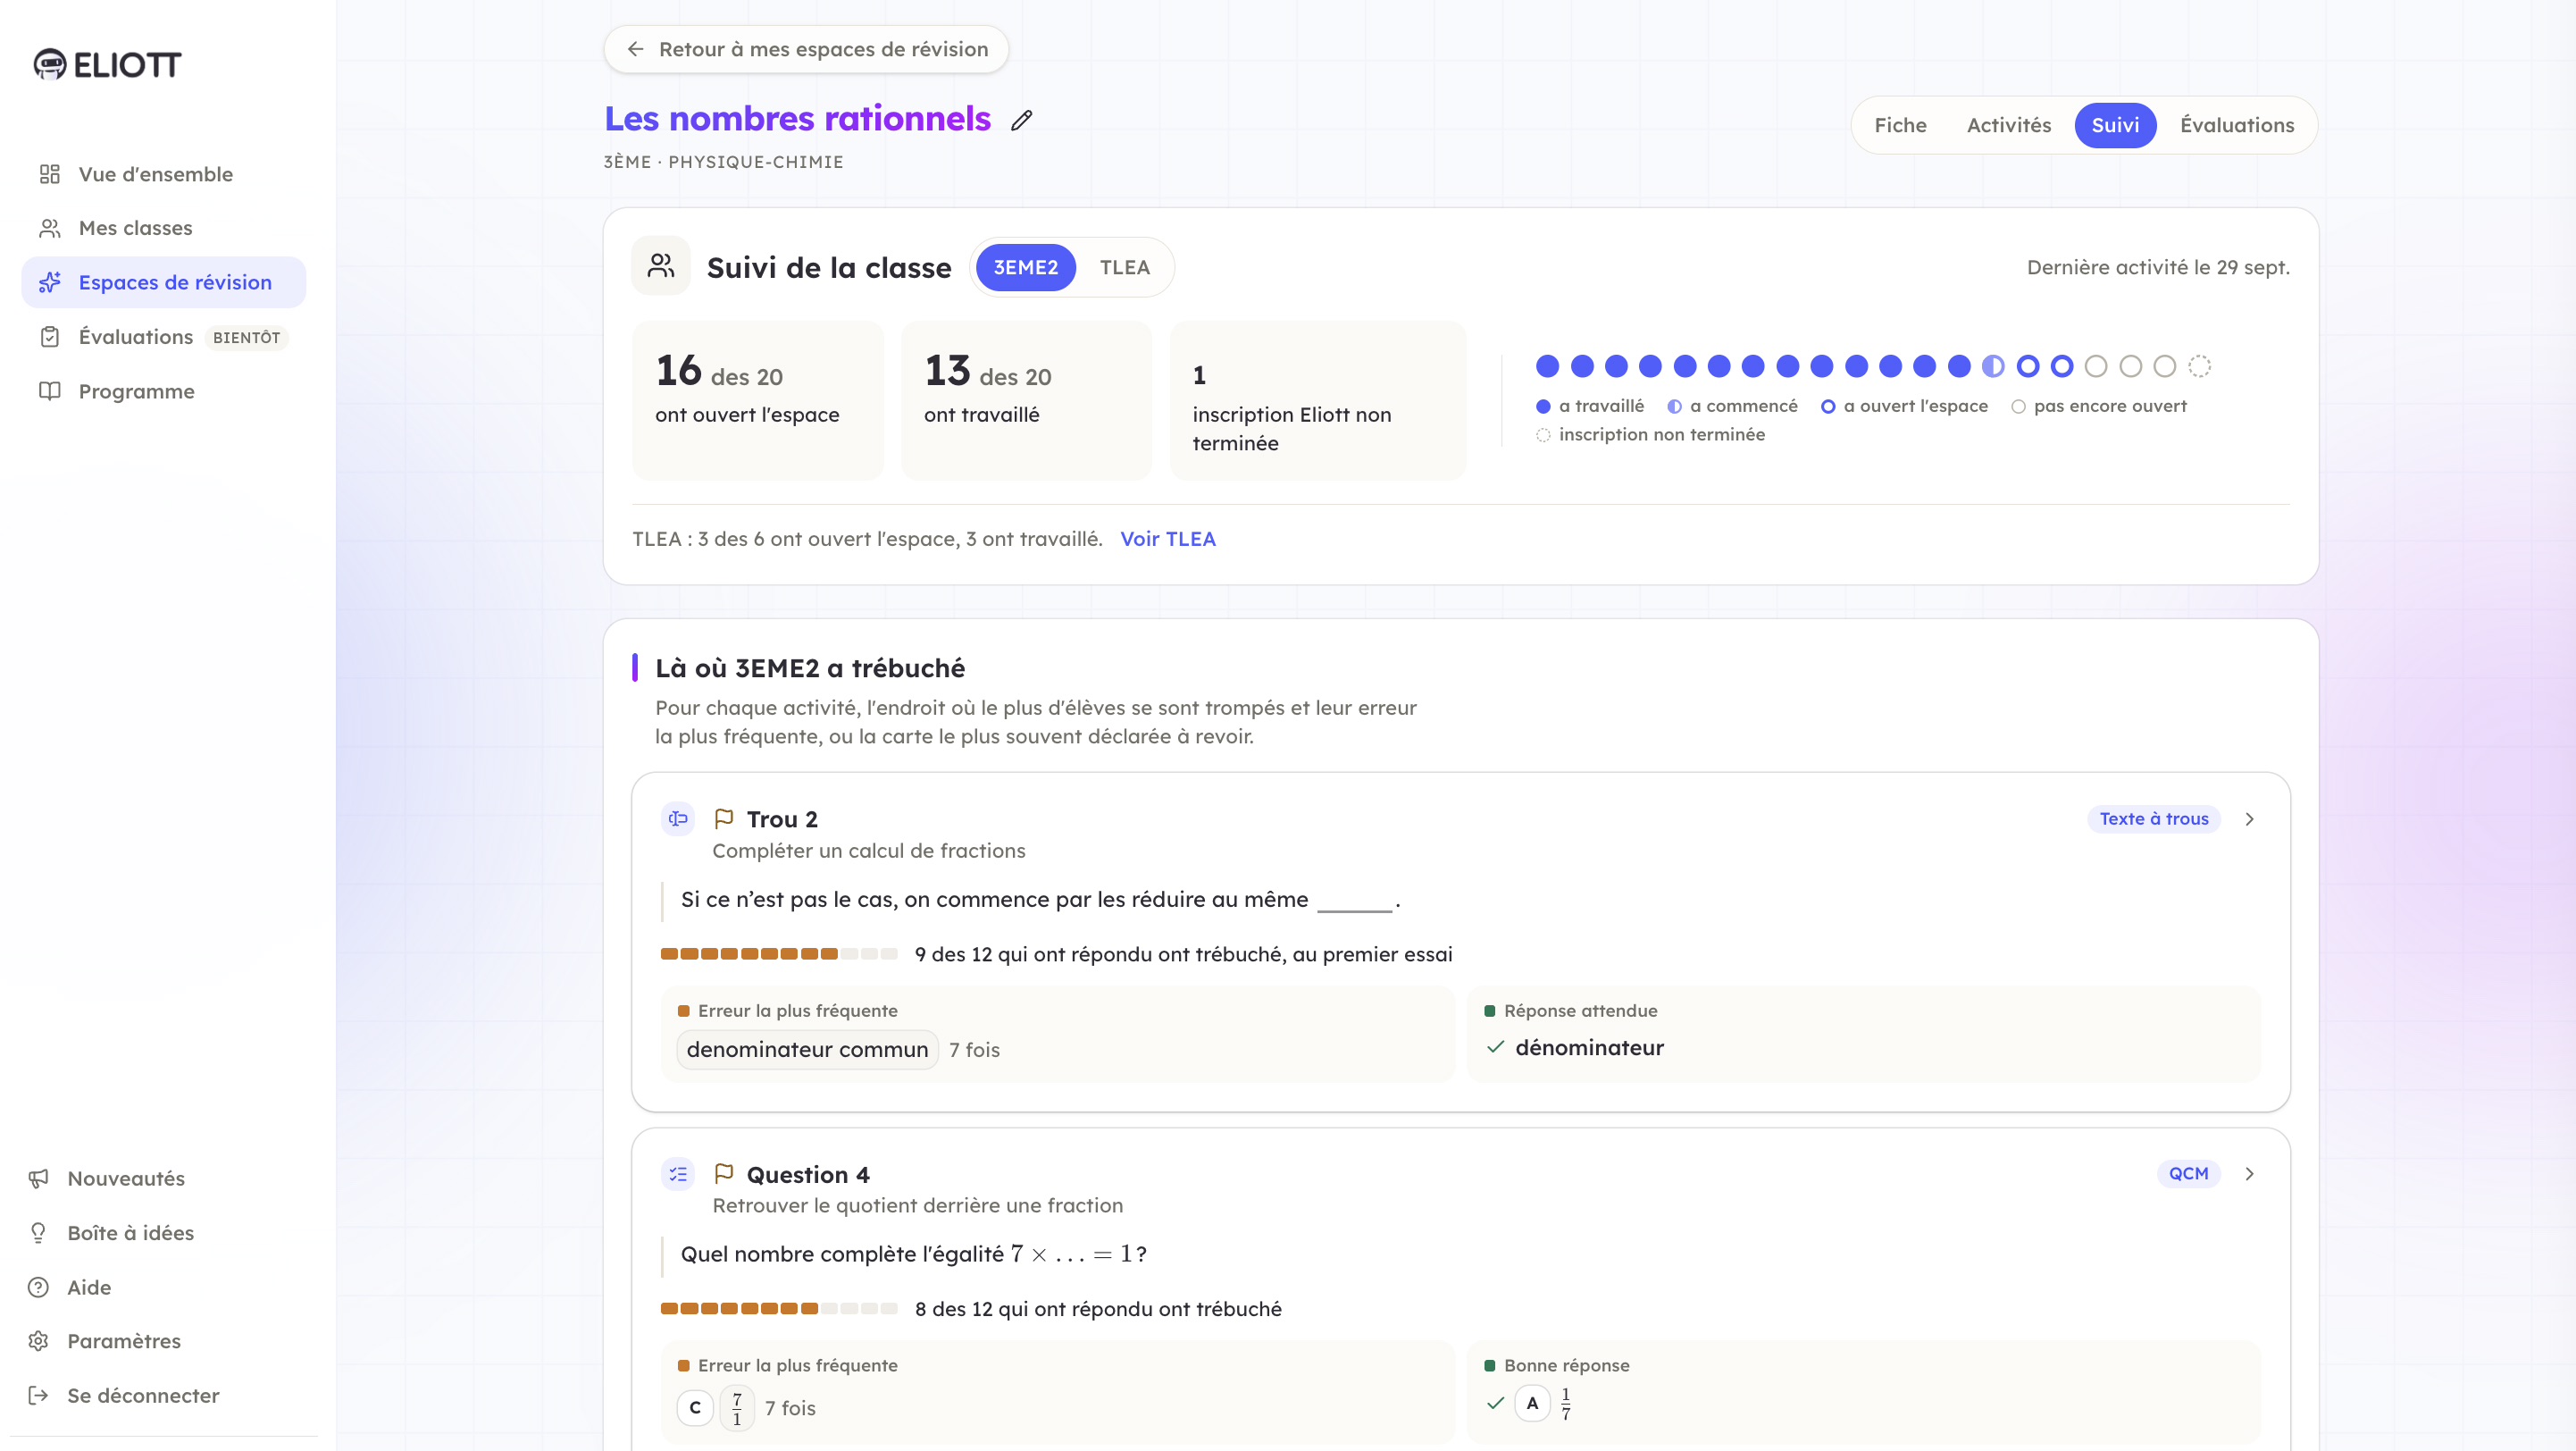This screenshot has height=1451, width=2576.
Task: Click the '16 des 20 ont ouvert l'espace' card
Action: [x=758, y=400]
